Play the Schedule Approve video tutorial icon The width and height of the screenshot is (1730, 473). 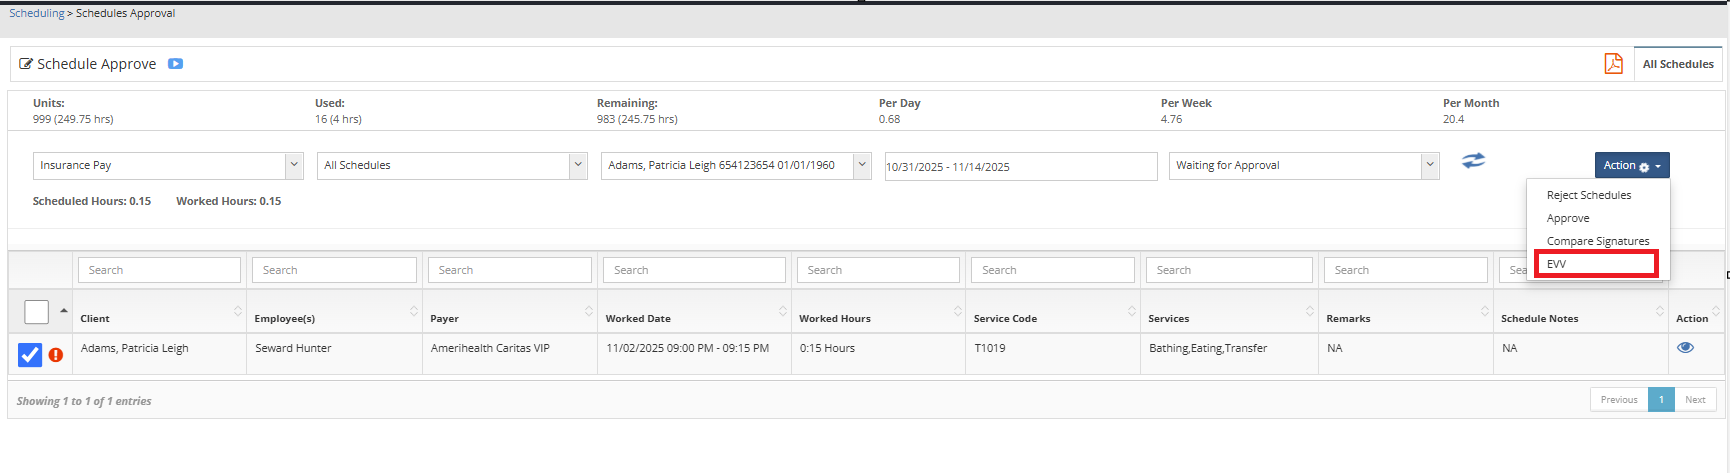point(175,64)
